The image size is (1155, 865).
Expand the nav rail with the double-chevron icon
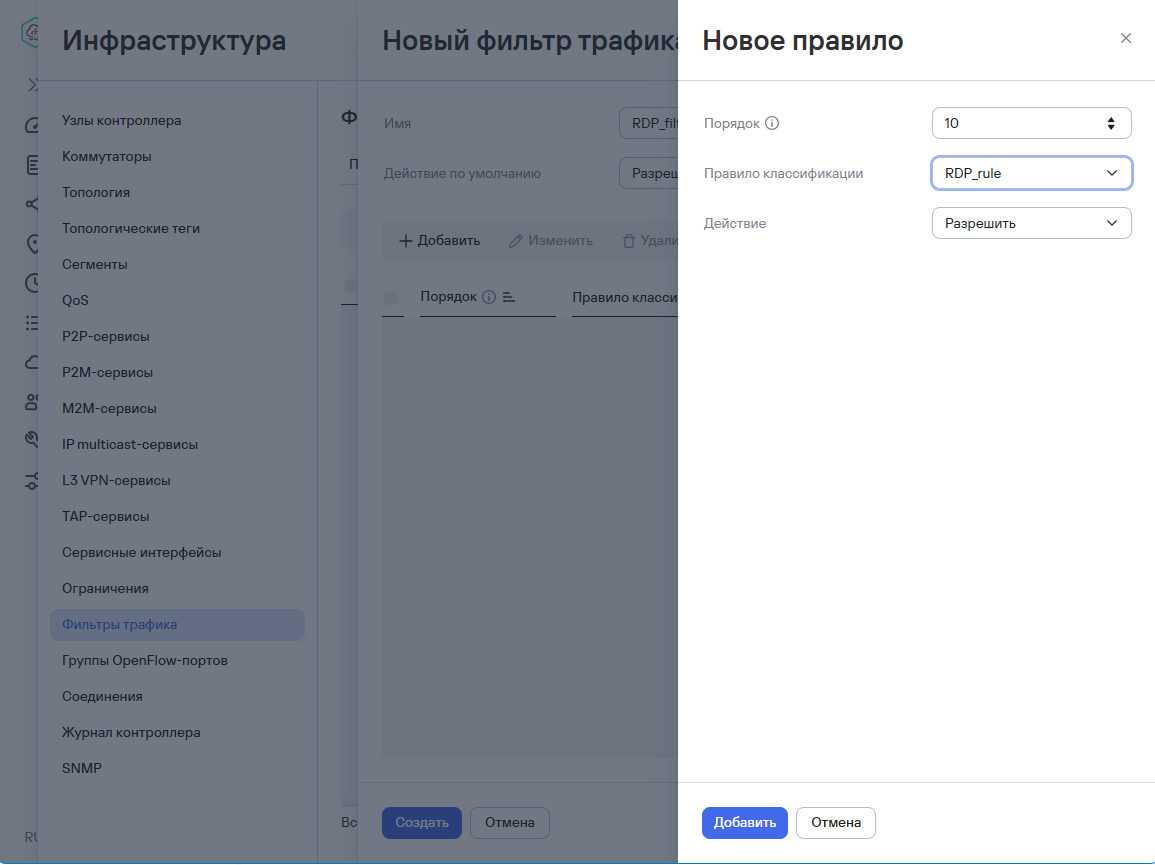click(x=32, y=85)
